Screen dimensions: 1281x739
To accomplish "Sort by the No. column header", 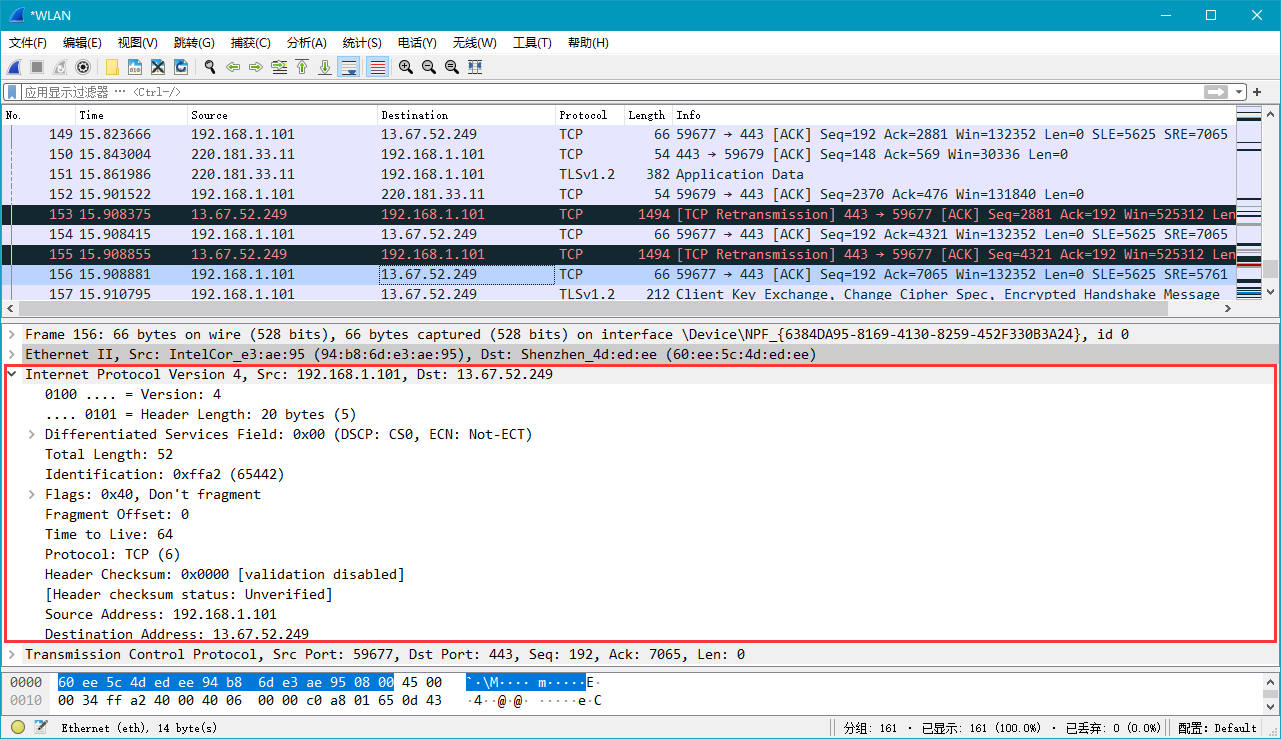I will 39,115.
